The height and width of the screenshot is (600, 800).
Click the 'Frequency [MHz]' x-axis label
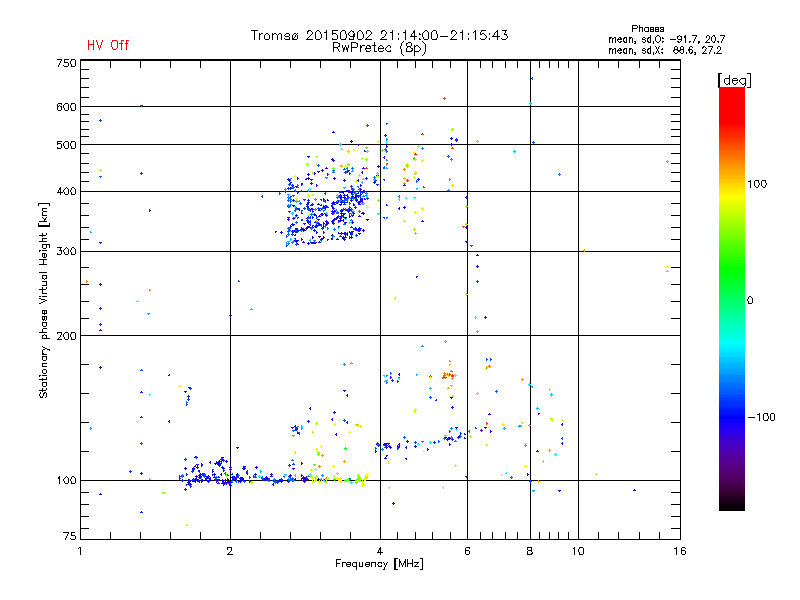[x=379, y=564]
